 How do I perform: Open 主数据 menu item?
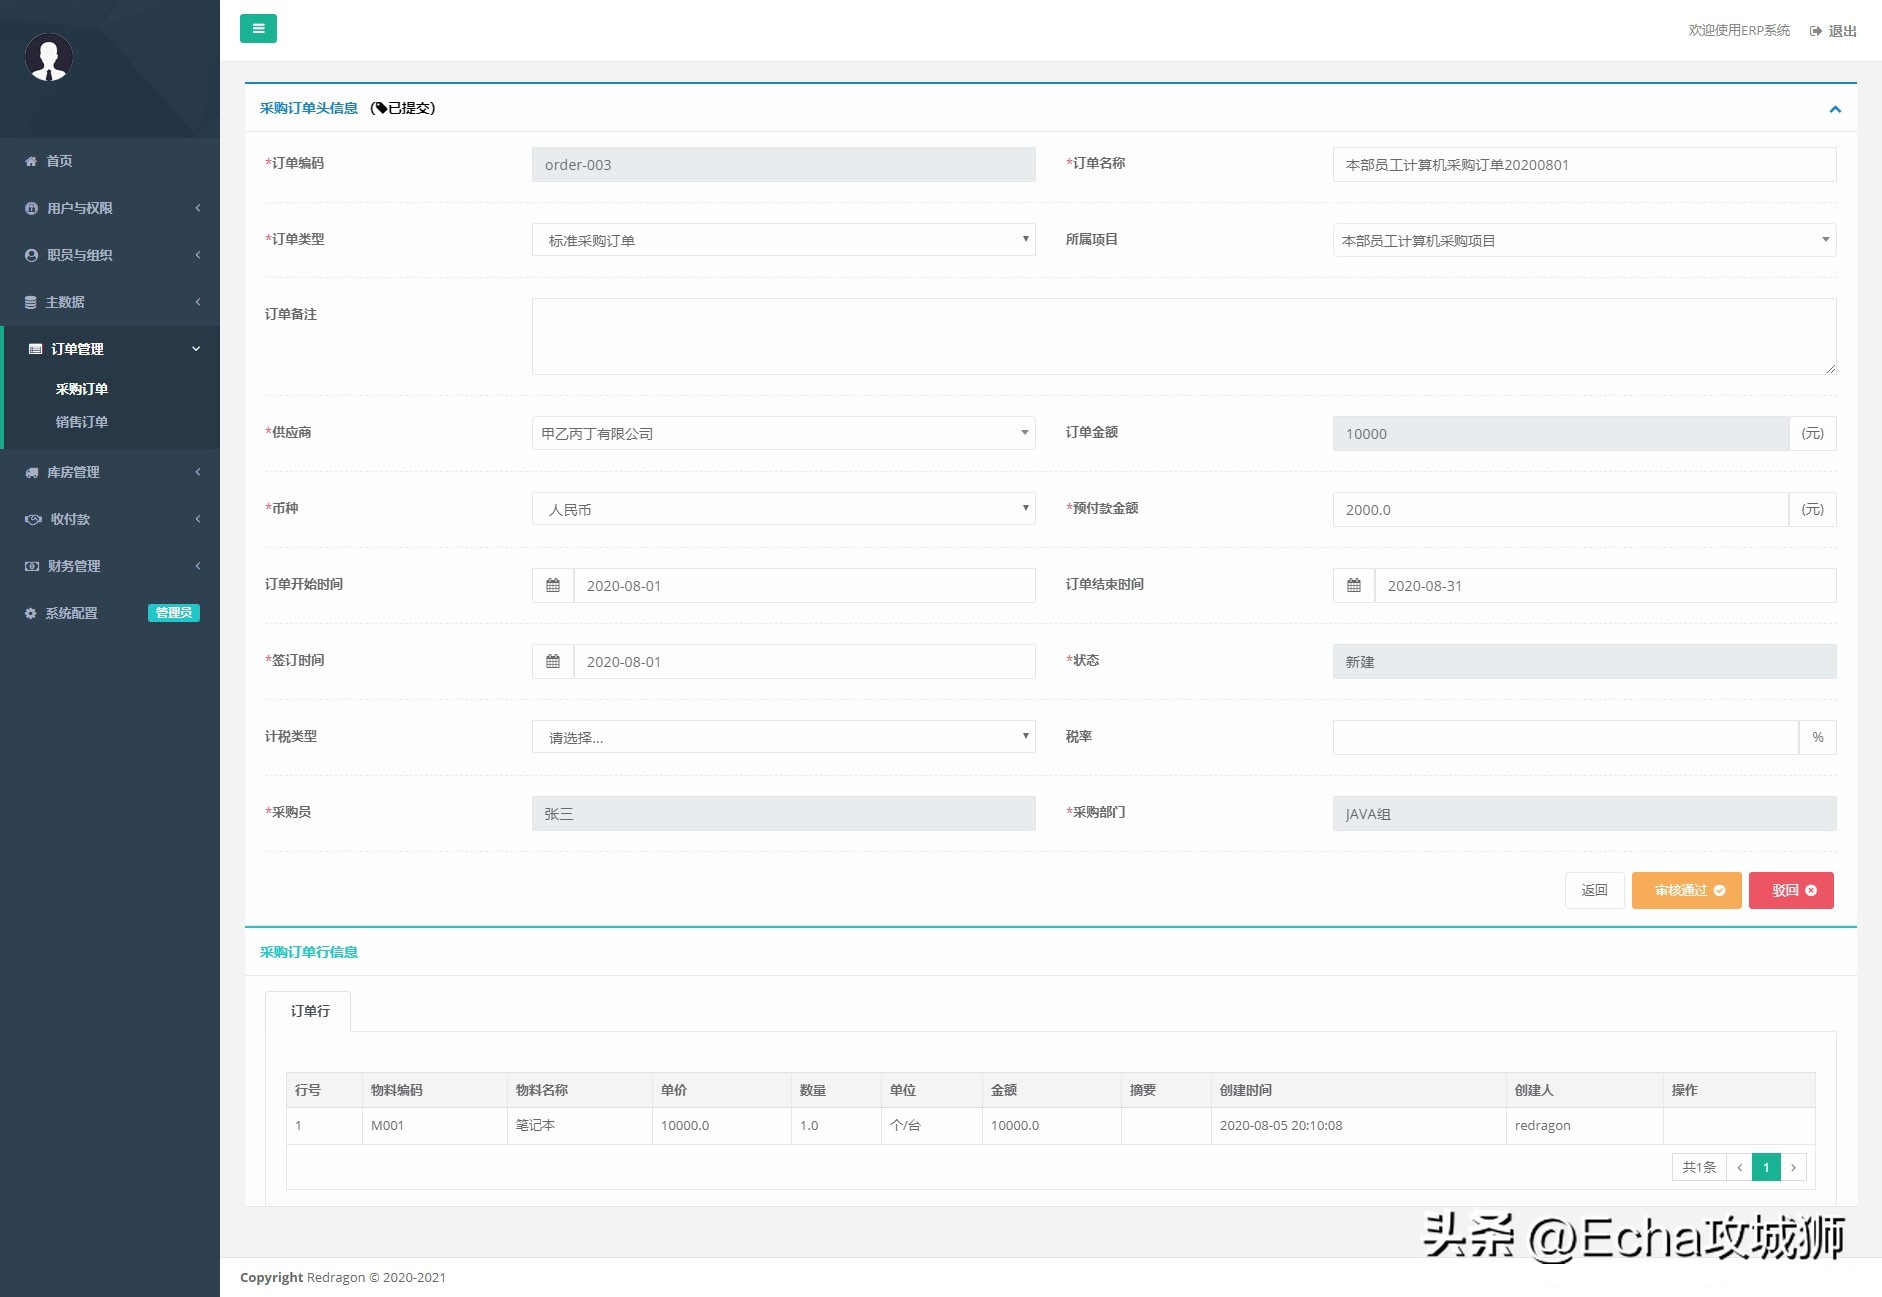(x=110, y=302)
